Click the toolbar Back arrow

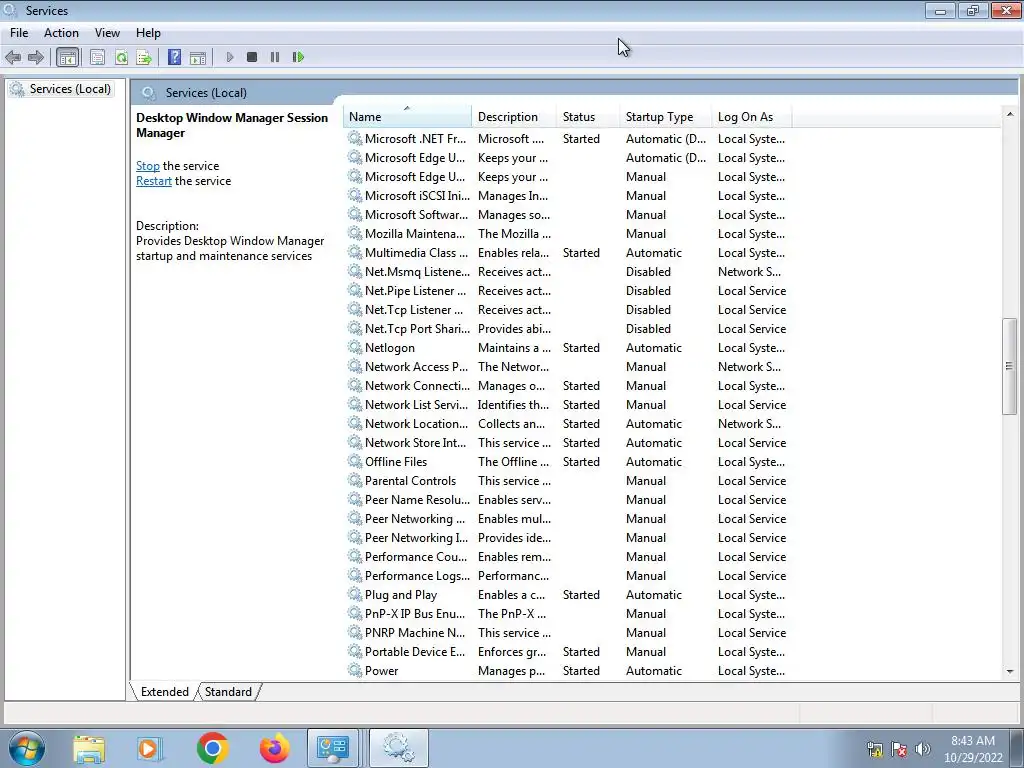click(x=13, y=57)
